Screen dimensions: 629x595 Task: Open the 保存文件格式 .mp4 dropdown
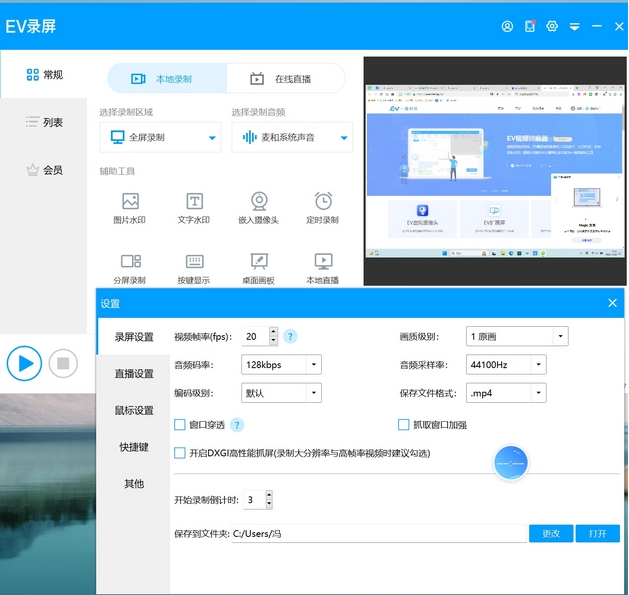pos(506,393)
